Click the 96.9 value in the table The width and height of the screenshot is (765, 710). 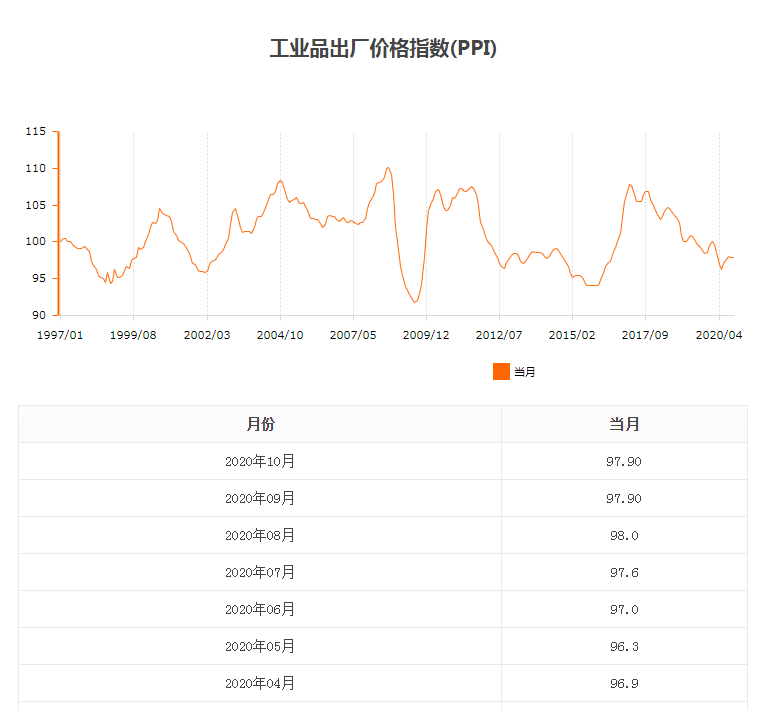tap(624, 683)
